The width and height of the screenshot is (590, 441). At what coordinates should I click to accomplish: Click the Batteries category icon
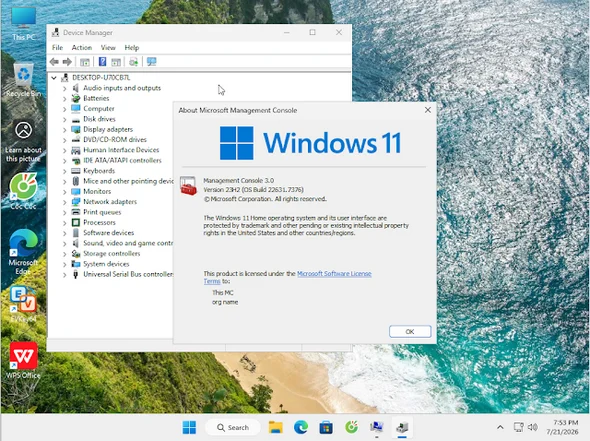click(76, 98)
